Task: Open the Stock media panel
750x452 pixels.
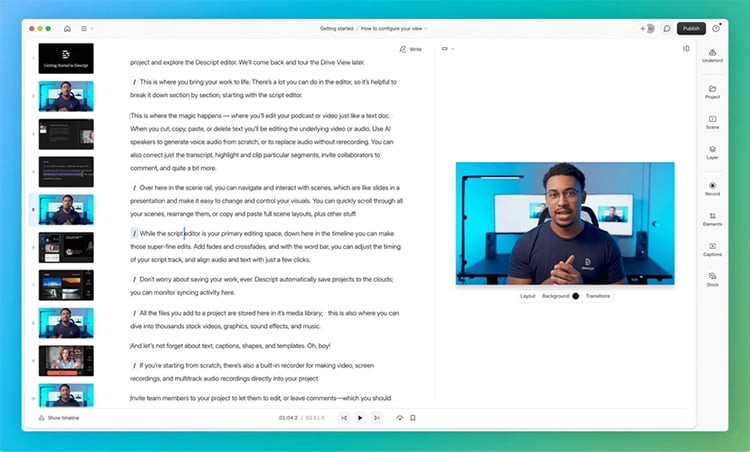Action: [x=712, y=280]
